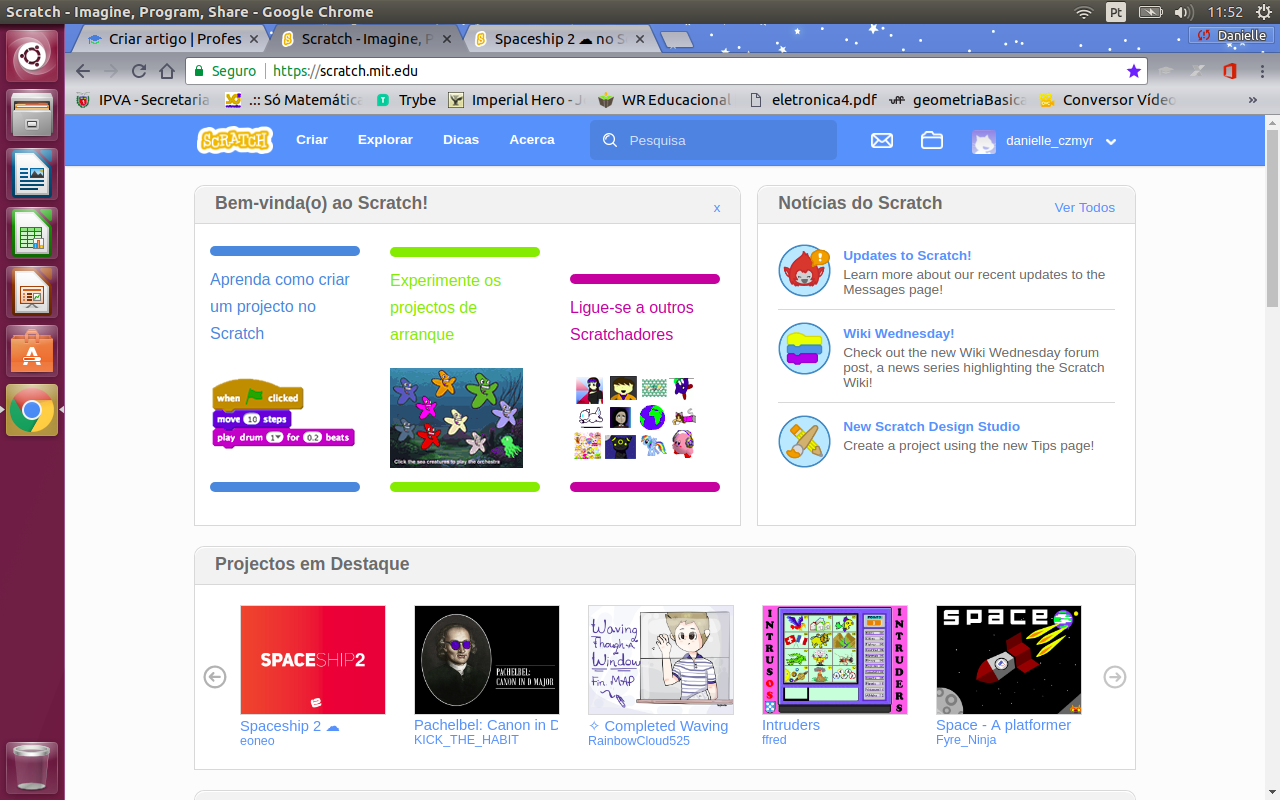Open Ver Todos news link
The height and width of the screenshot is (800, 1280).
click(x=1085, y=208)
